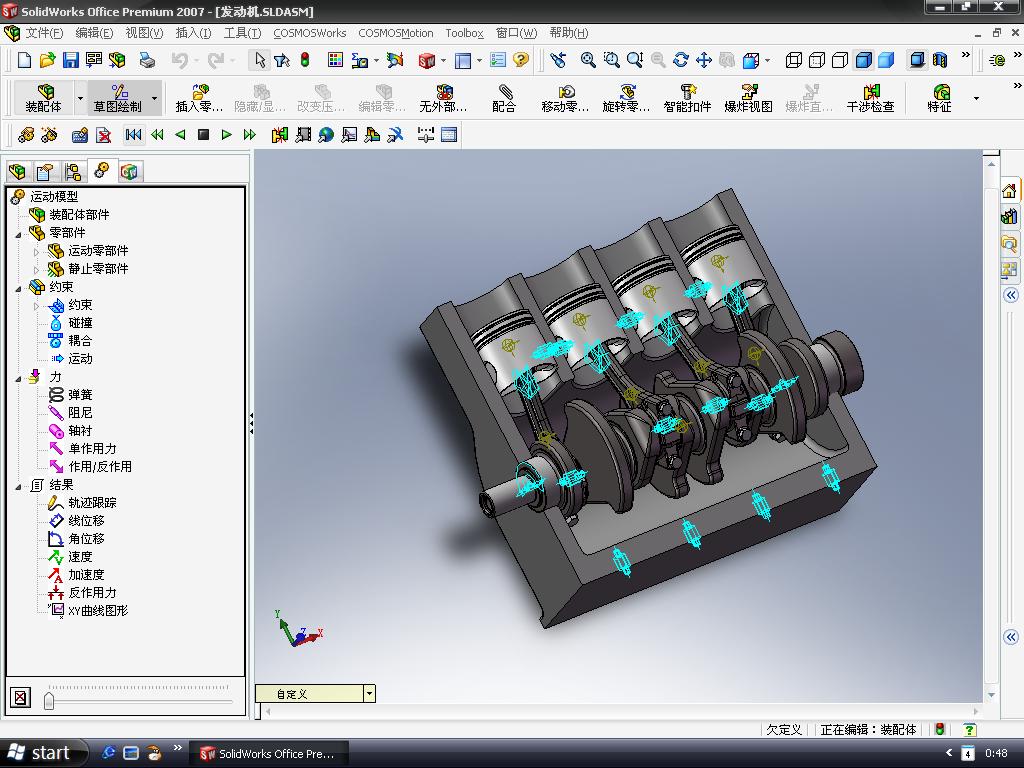Toggle the Shadows in shaded mode icon
Image resolution: width=1024 pixels, height=768 pixels.
coord(918,60)
